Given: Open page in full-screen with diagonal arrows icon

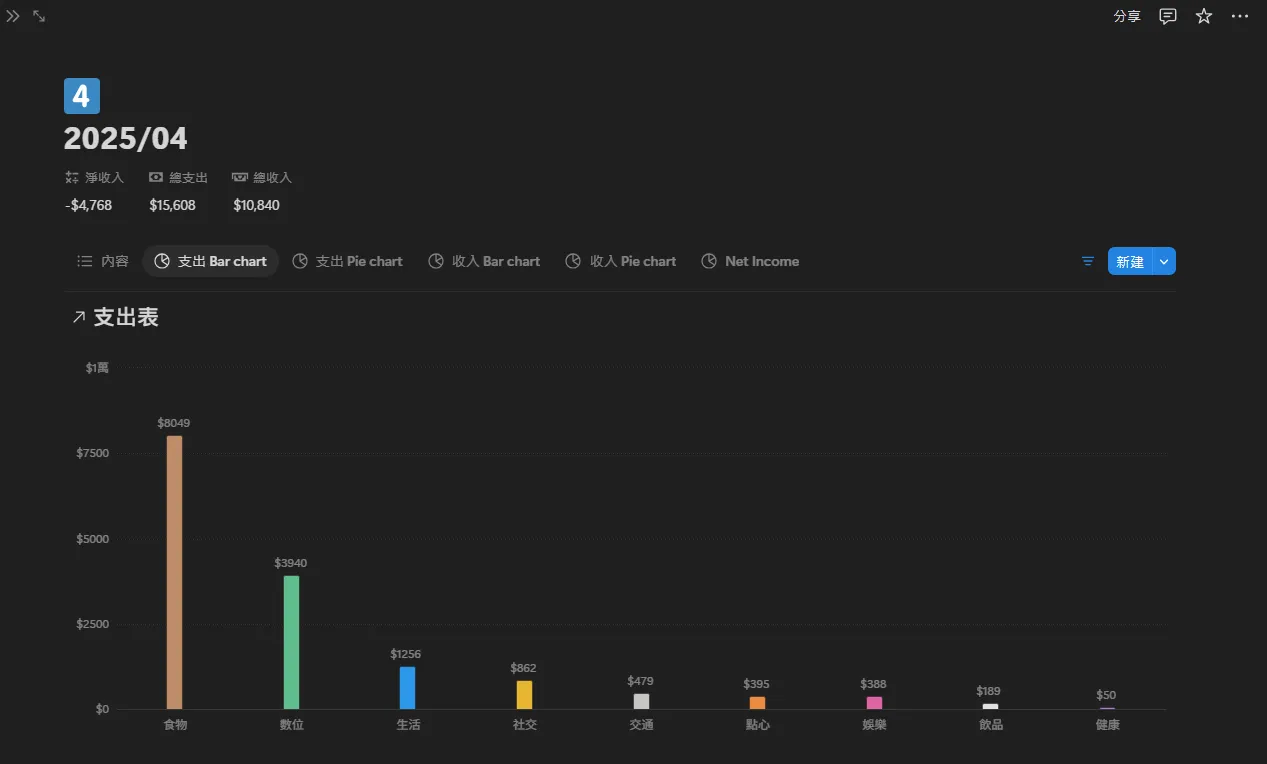Looking at the screenshot, I should [39, 16].
